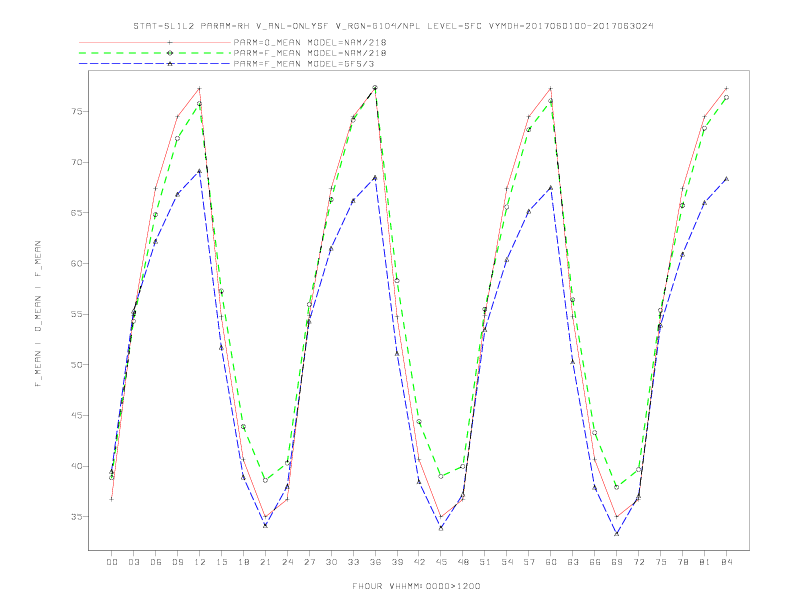Click the green dashed line legend sample
Image resolution: width=792 pixels, height=612 pixels.
(x=155, y=53)
